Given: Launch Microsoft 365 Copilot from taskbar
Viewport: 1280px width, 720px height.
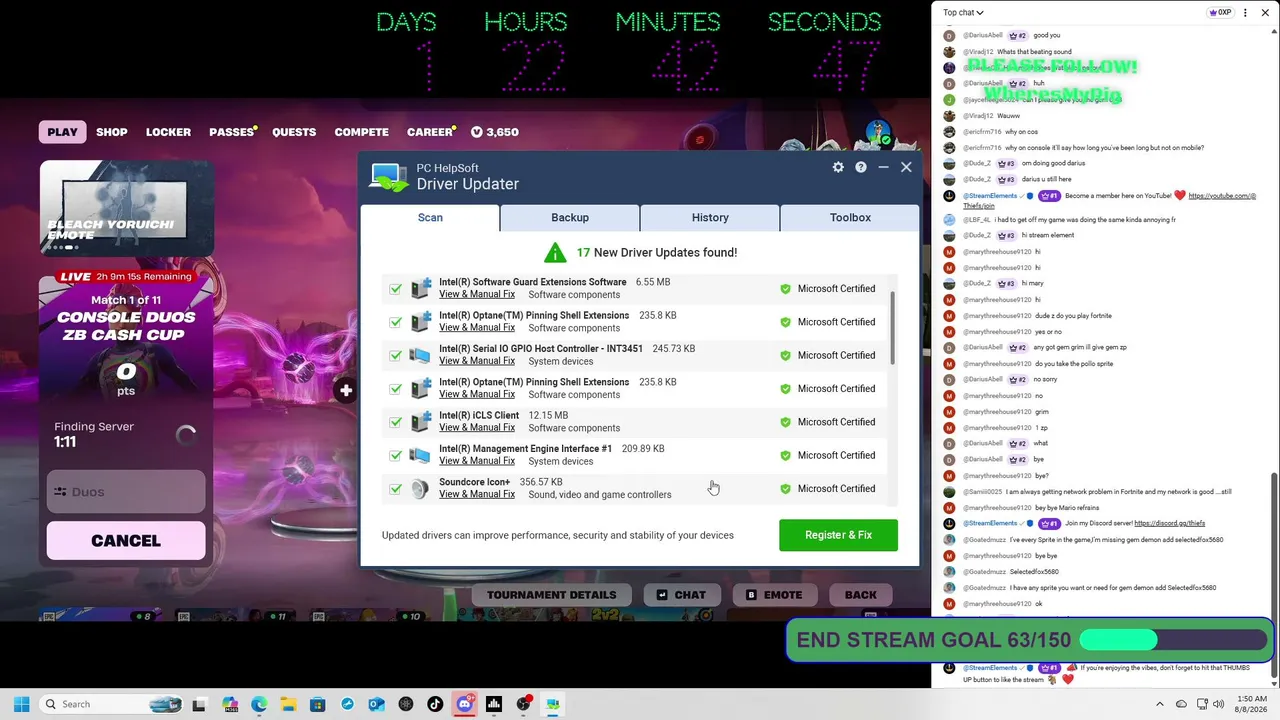Looking at the screenshot, I should 230,704.
